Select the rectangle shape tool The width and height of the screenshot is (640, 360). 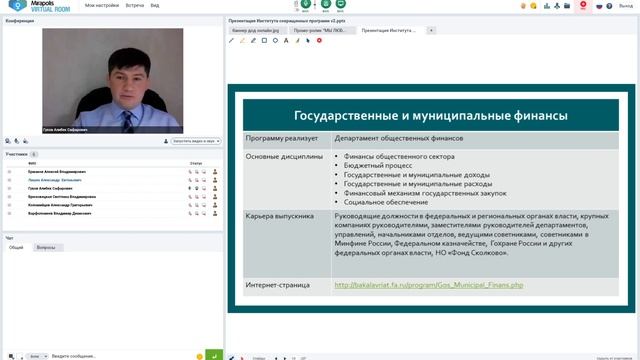pos(264,40)
